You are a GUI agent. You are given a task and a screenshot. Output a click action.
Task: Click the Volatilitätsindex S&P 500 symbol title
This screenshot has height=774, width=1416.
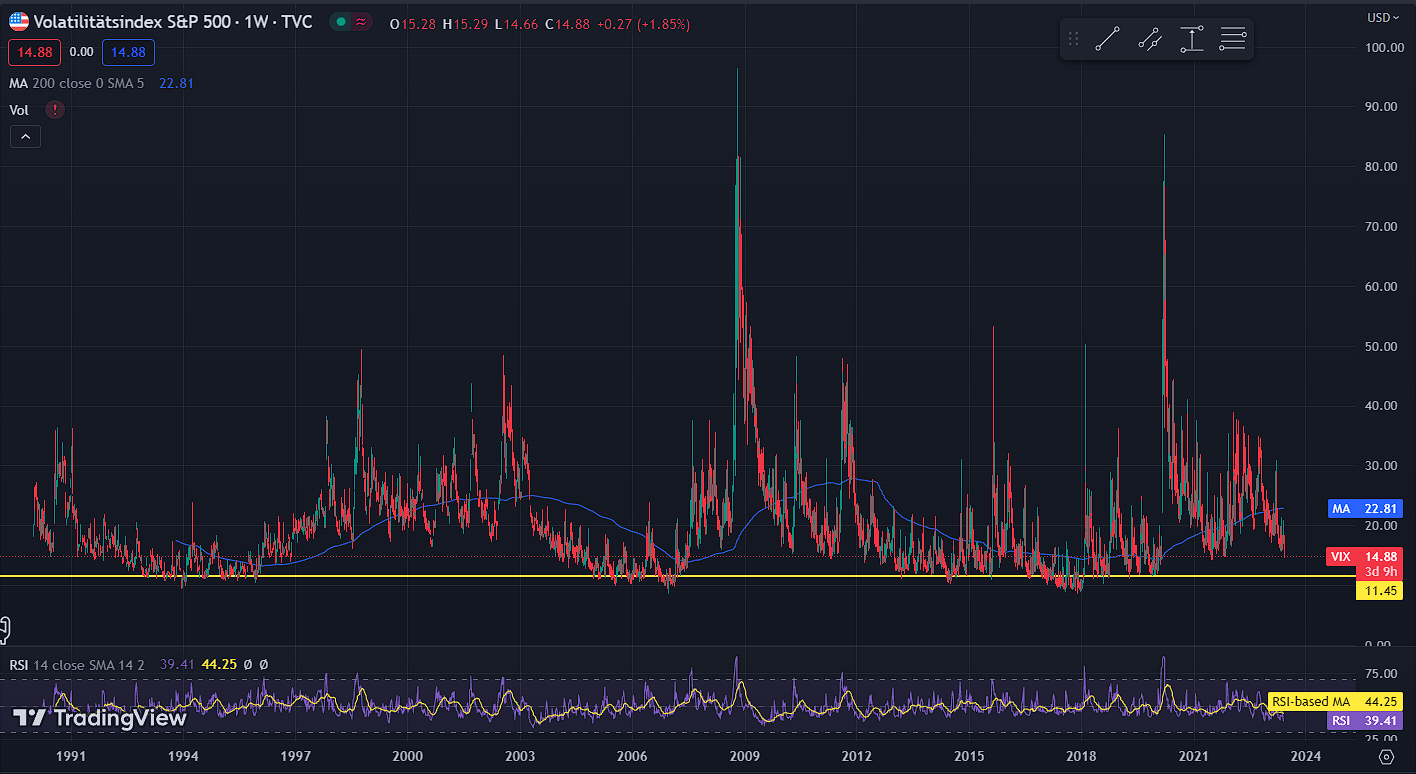tap(173, 22)
